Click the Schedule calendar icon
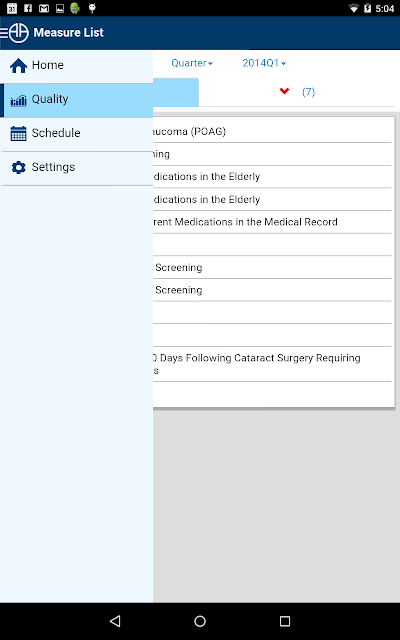 [x=18, y=133]
